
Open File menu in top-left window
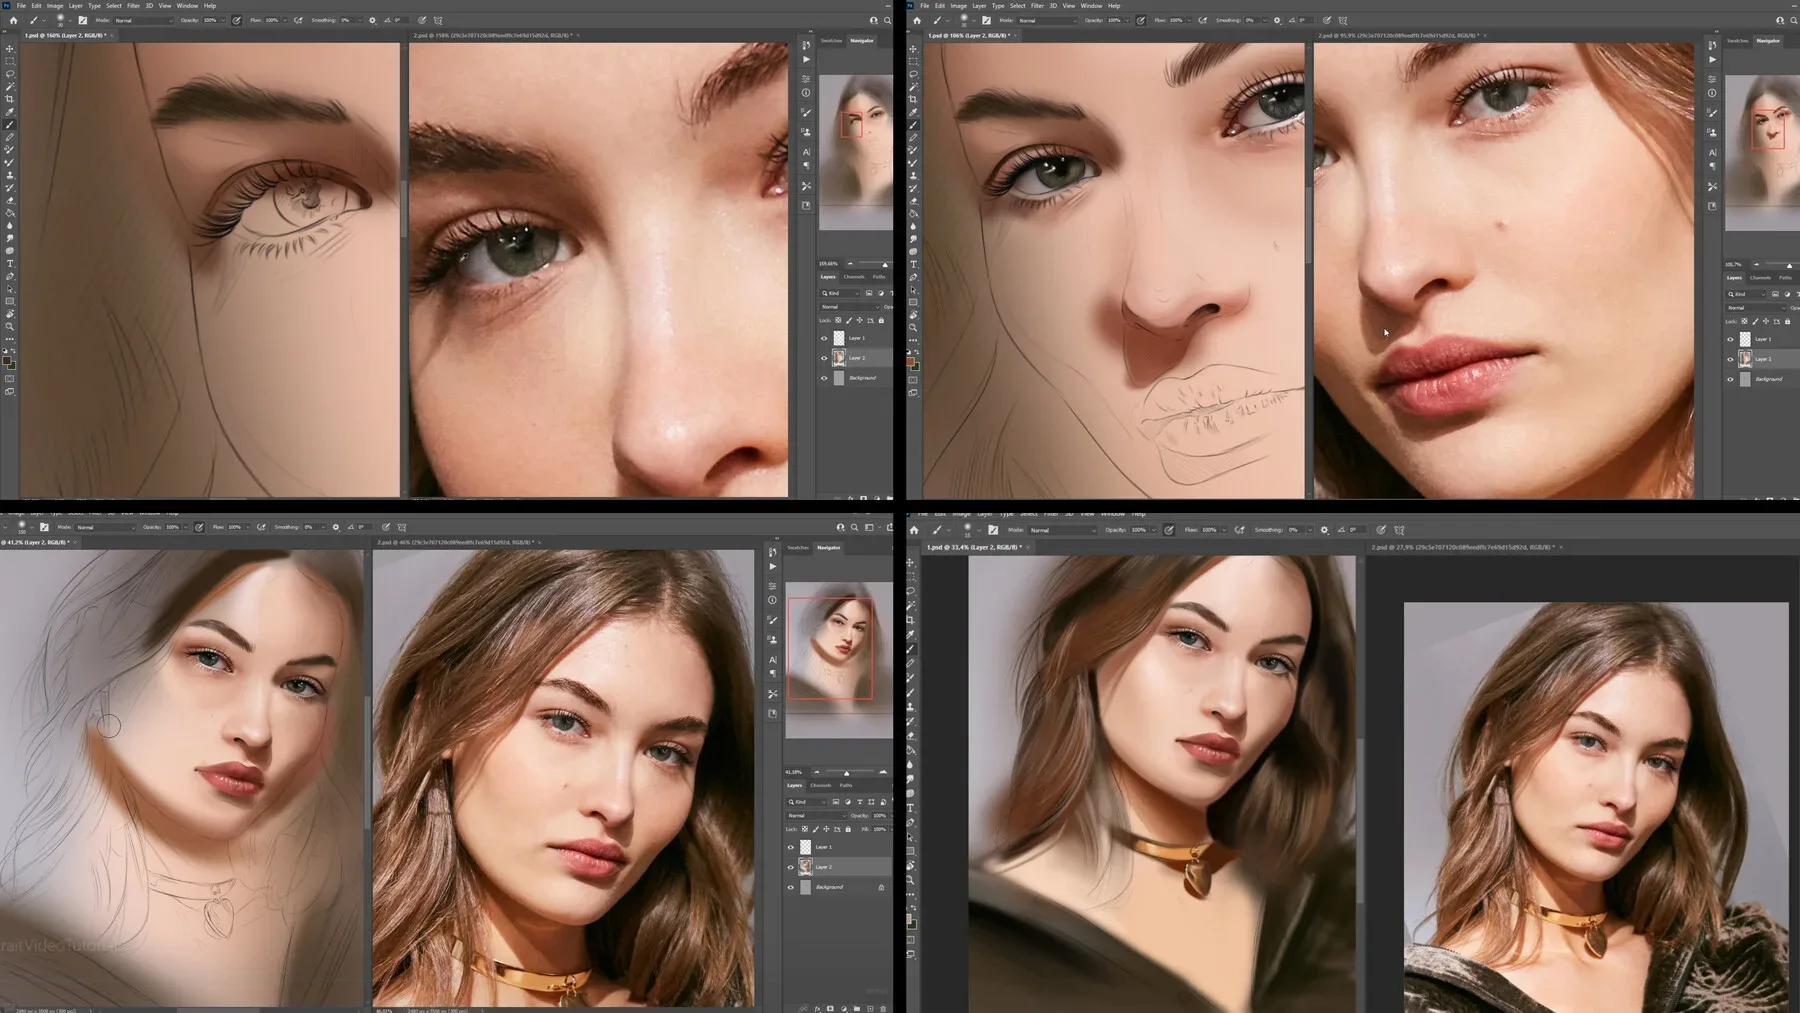[x=21, y=6]
